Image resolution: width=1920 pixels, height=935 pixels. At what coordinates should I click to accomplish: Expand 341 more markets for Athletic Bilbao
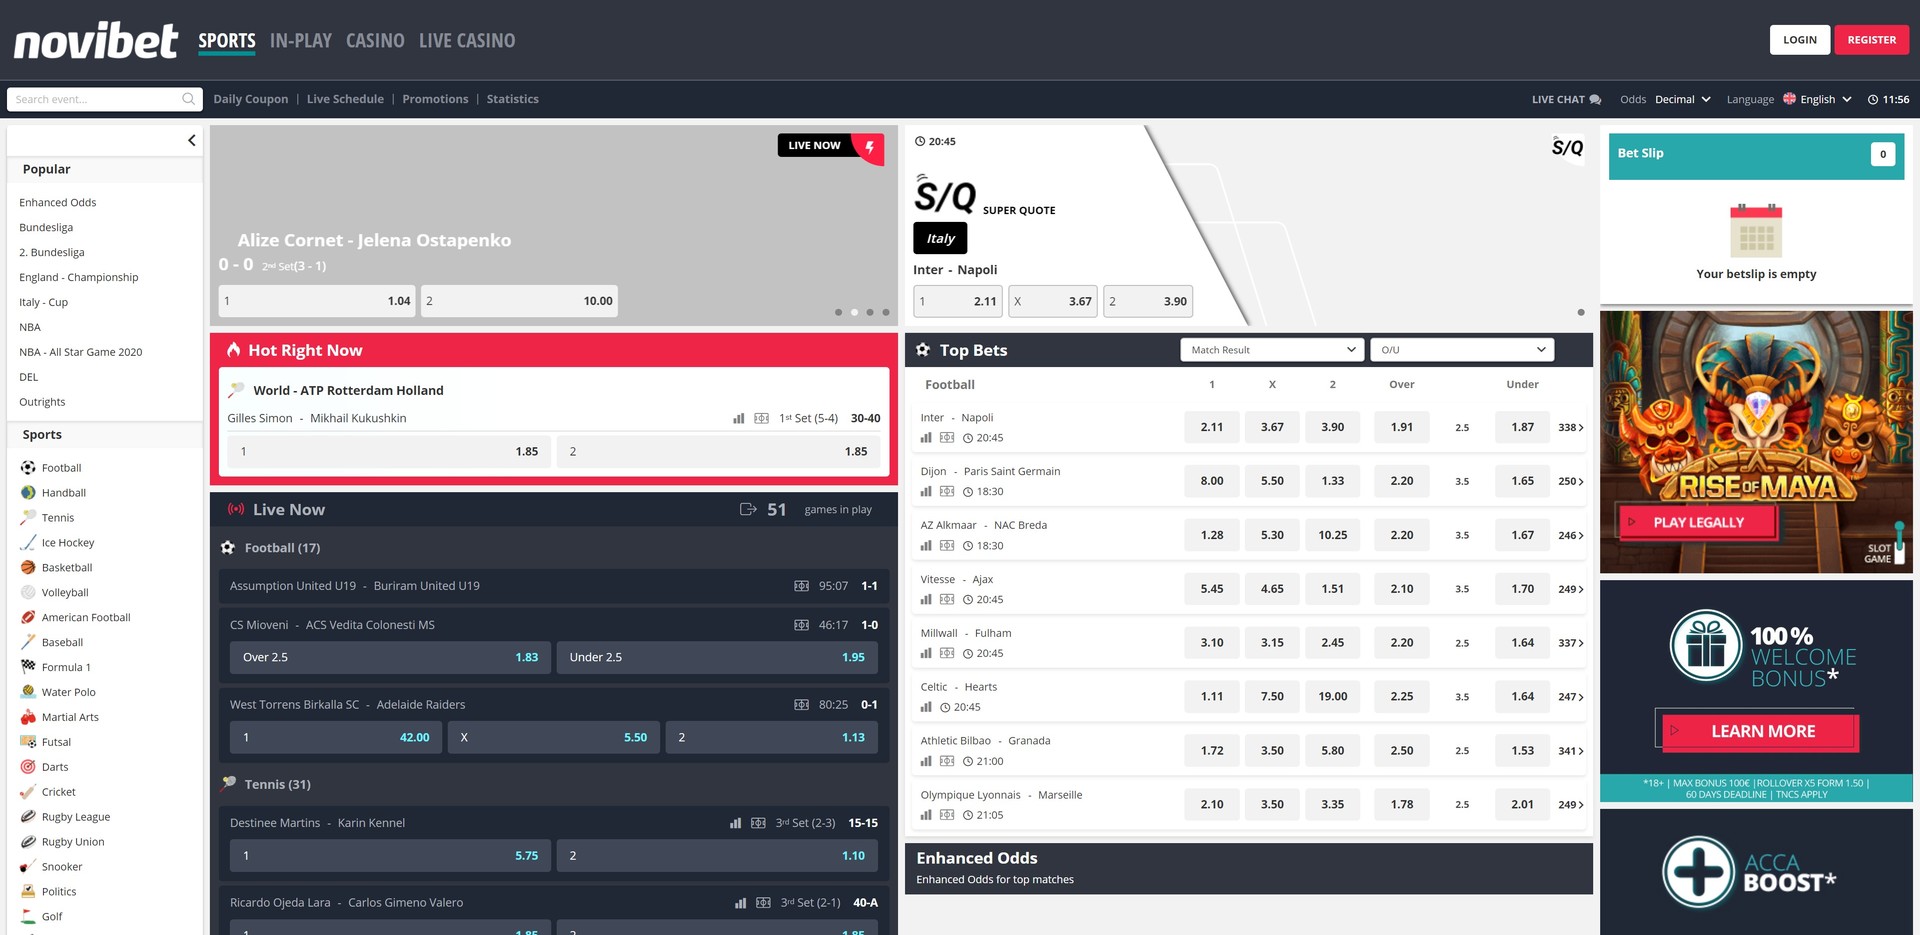click(1570, 751)
